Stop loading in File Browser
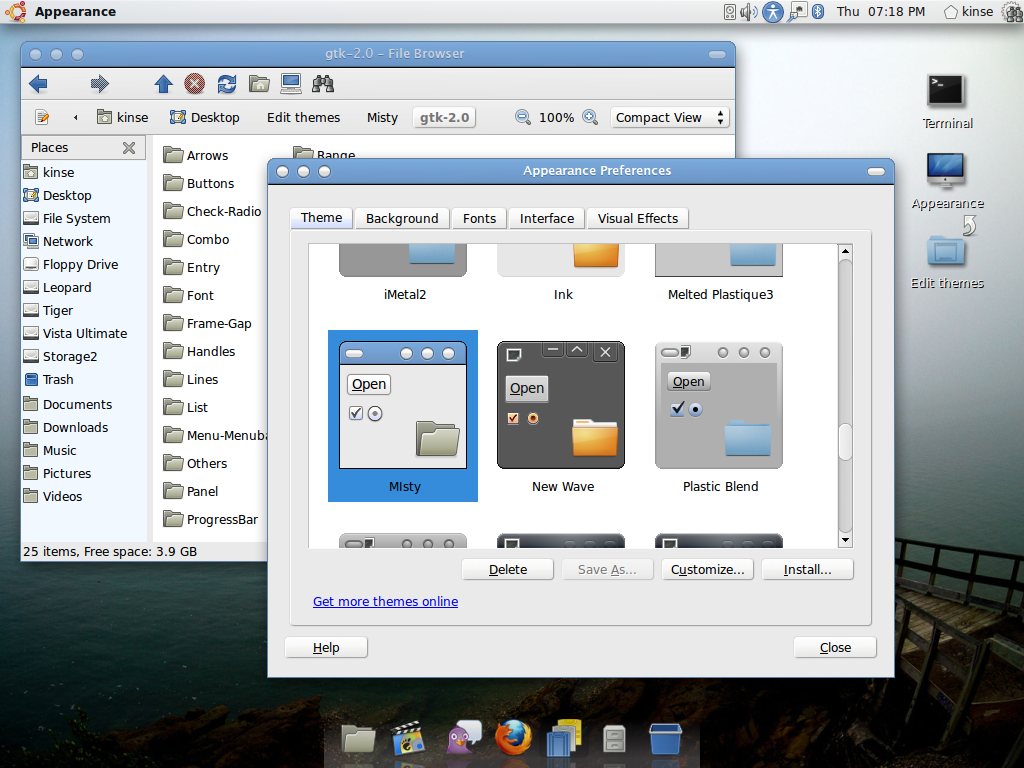The height and width of the screenshot is (768, 1024). point(195,84)
